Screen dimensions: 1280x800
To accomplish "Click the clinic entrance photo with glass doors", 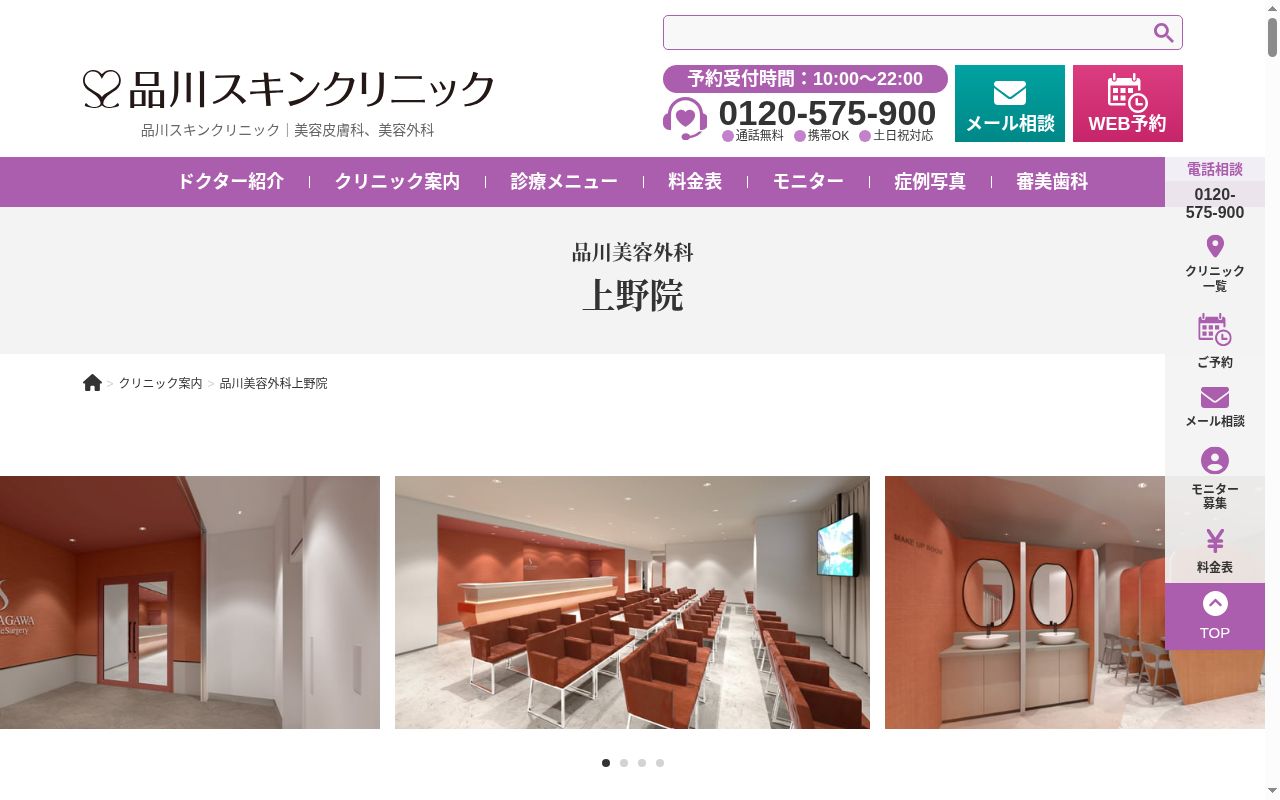I will [x=190, y=602].
